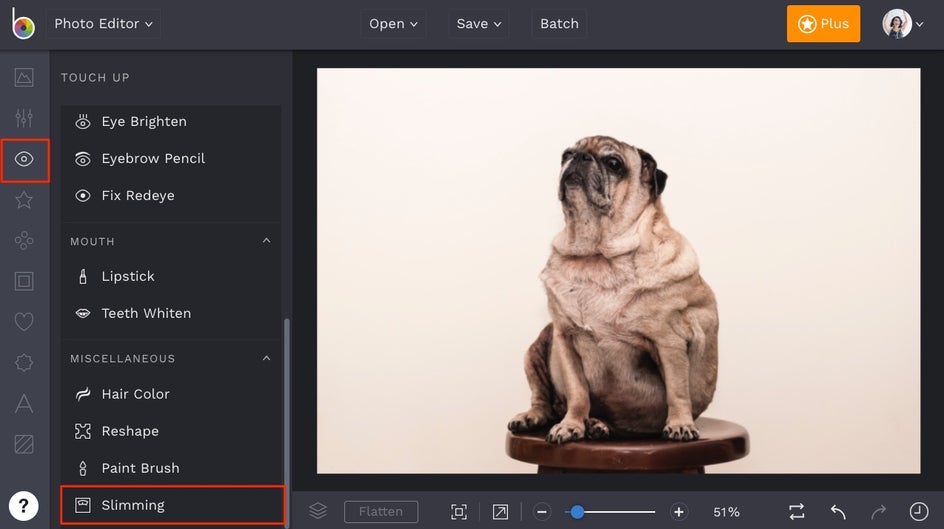This screenshot has height=529, width=944.
Task: Open the Textures hatched sidebar icon
Action: click(24, 444)
